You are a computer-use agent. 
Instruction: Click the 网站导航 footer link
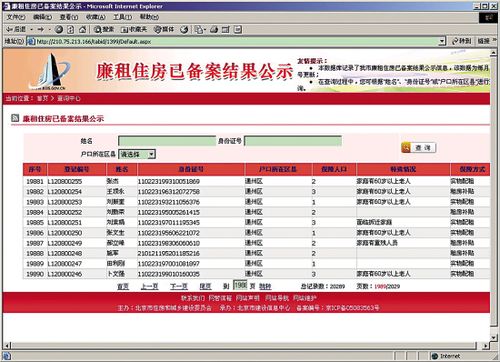(x=277, y=298)
